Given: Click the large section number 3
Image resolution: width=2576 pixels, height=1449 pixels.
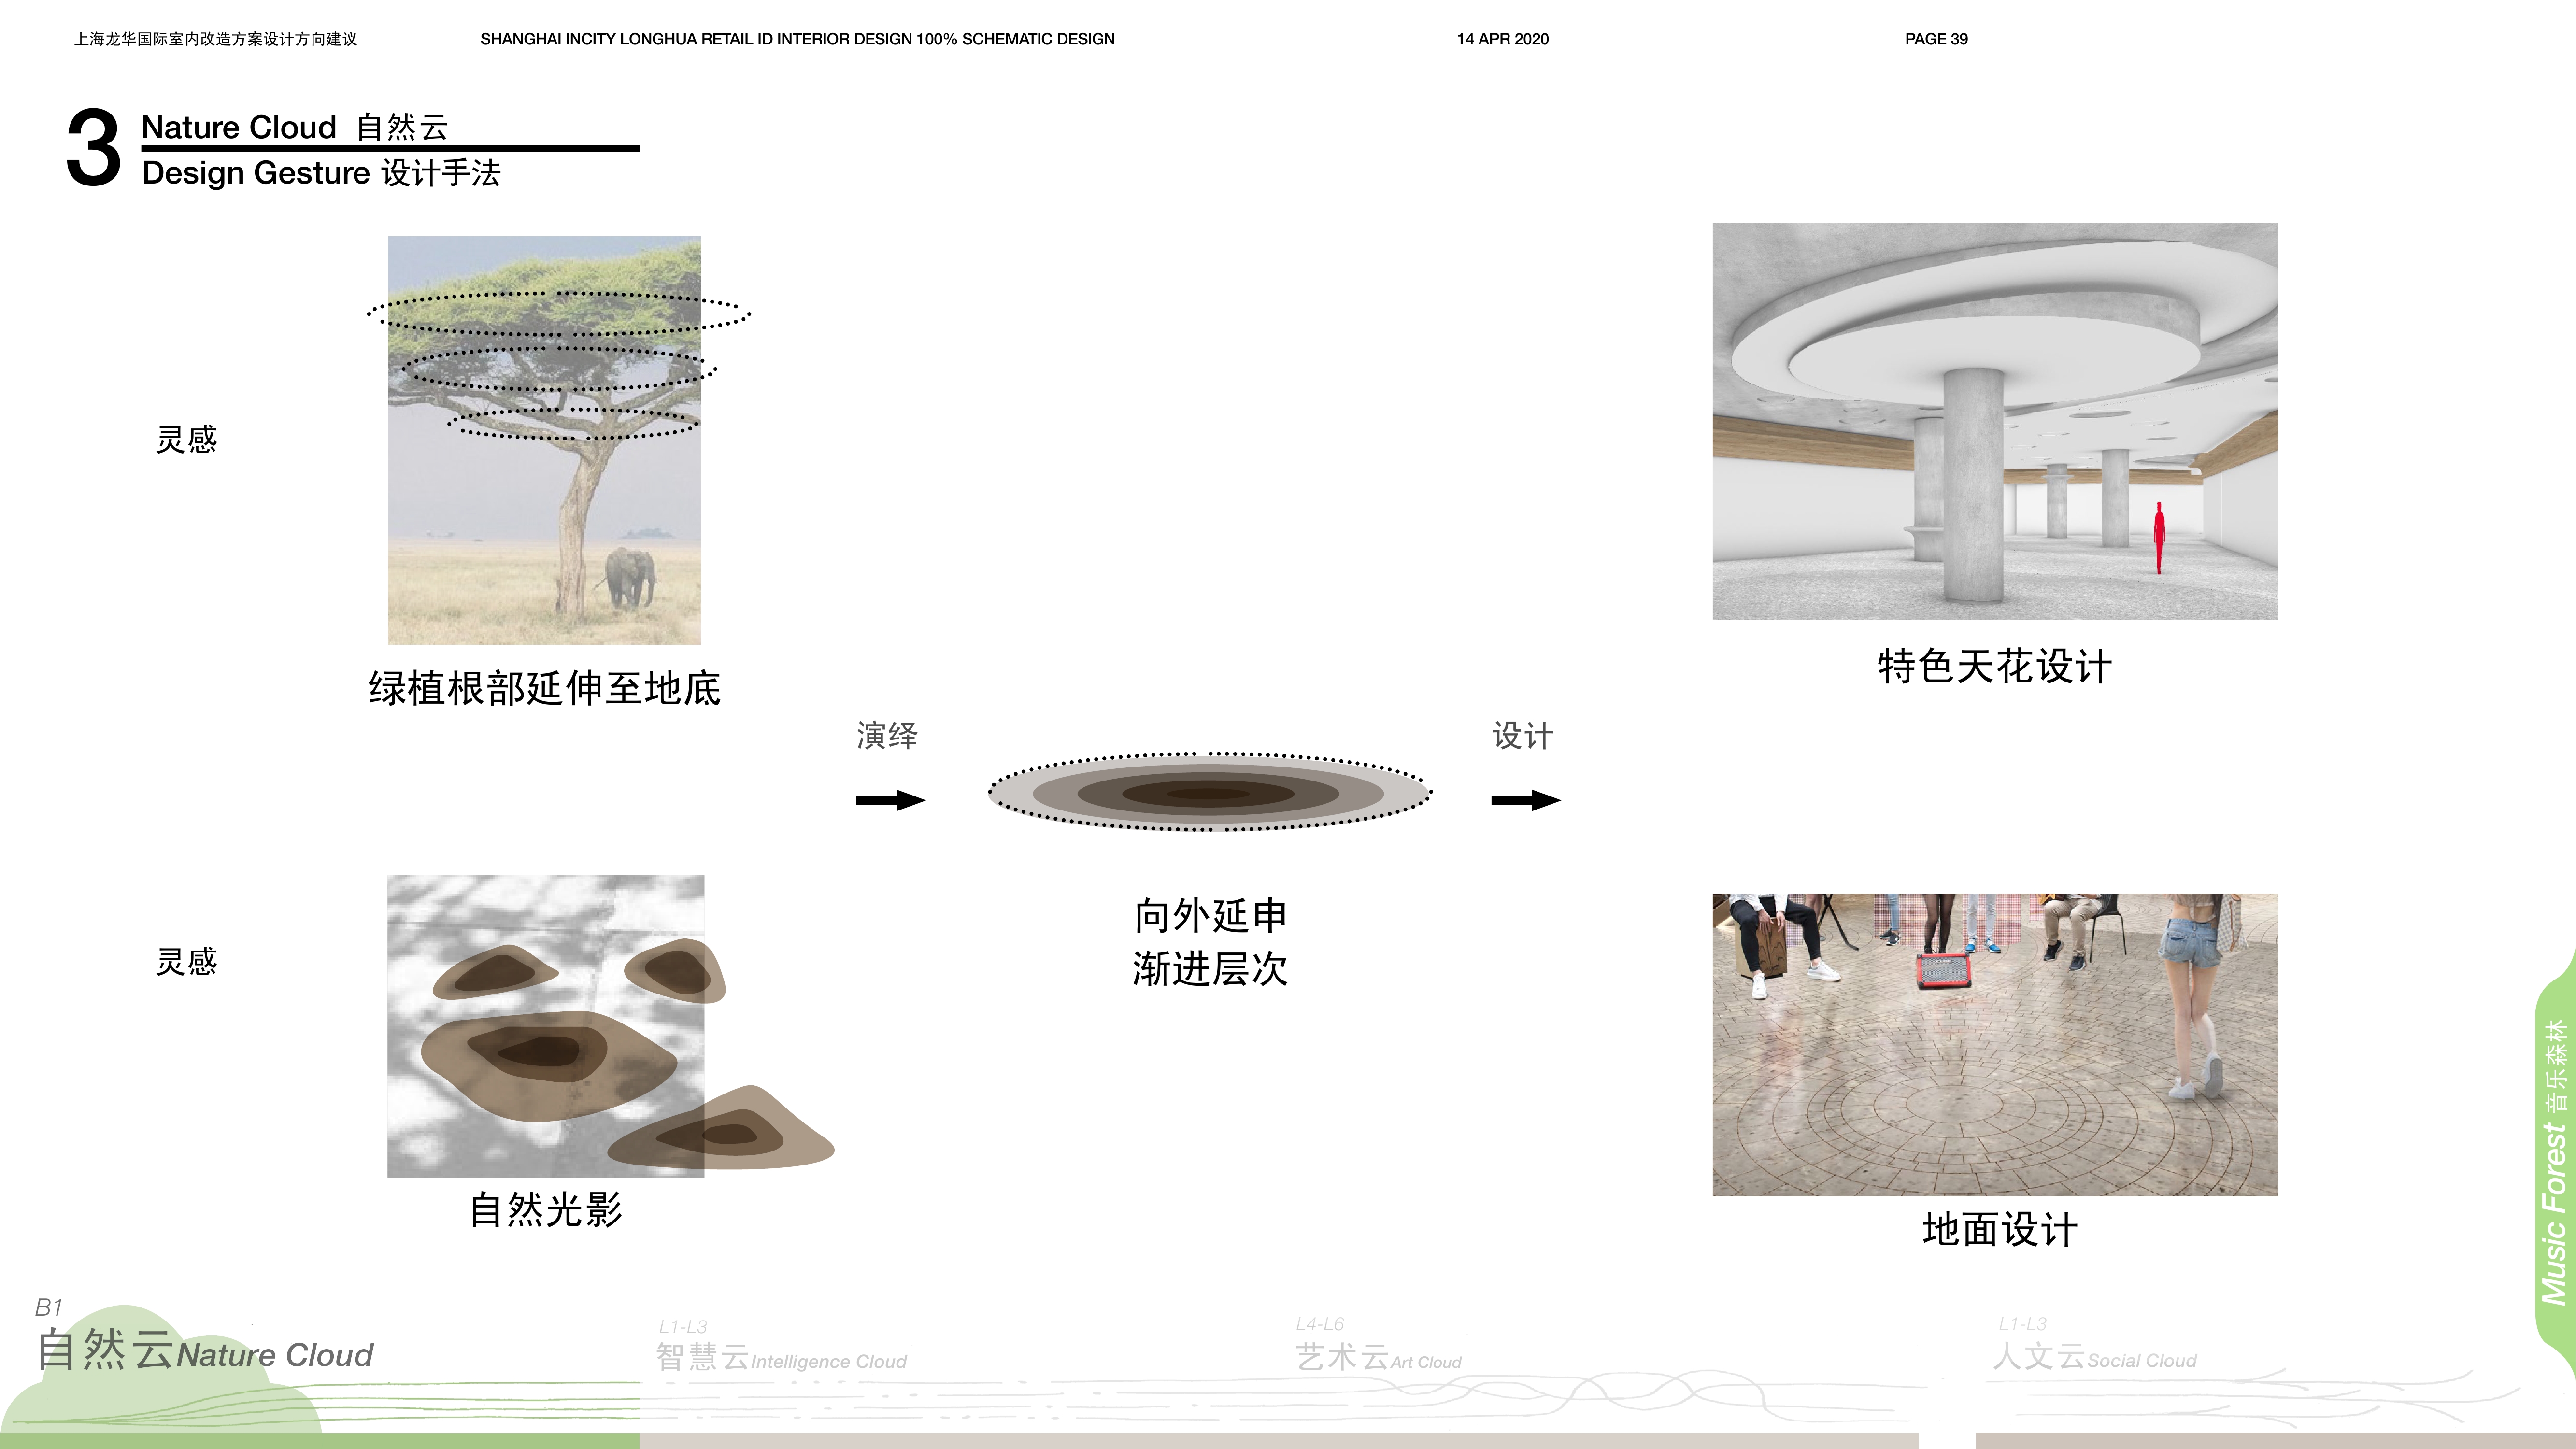Looking at the screenshot, I should 93,149.
